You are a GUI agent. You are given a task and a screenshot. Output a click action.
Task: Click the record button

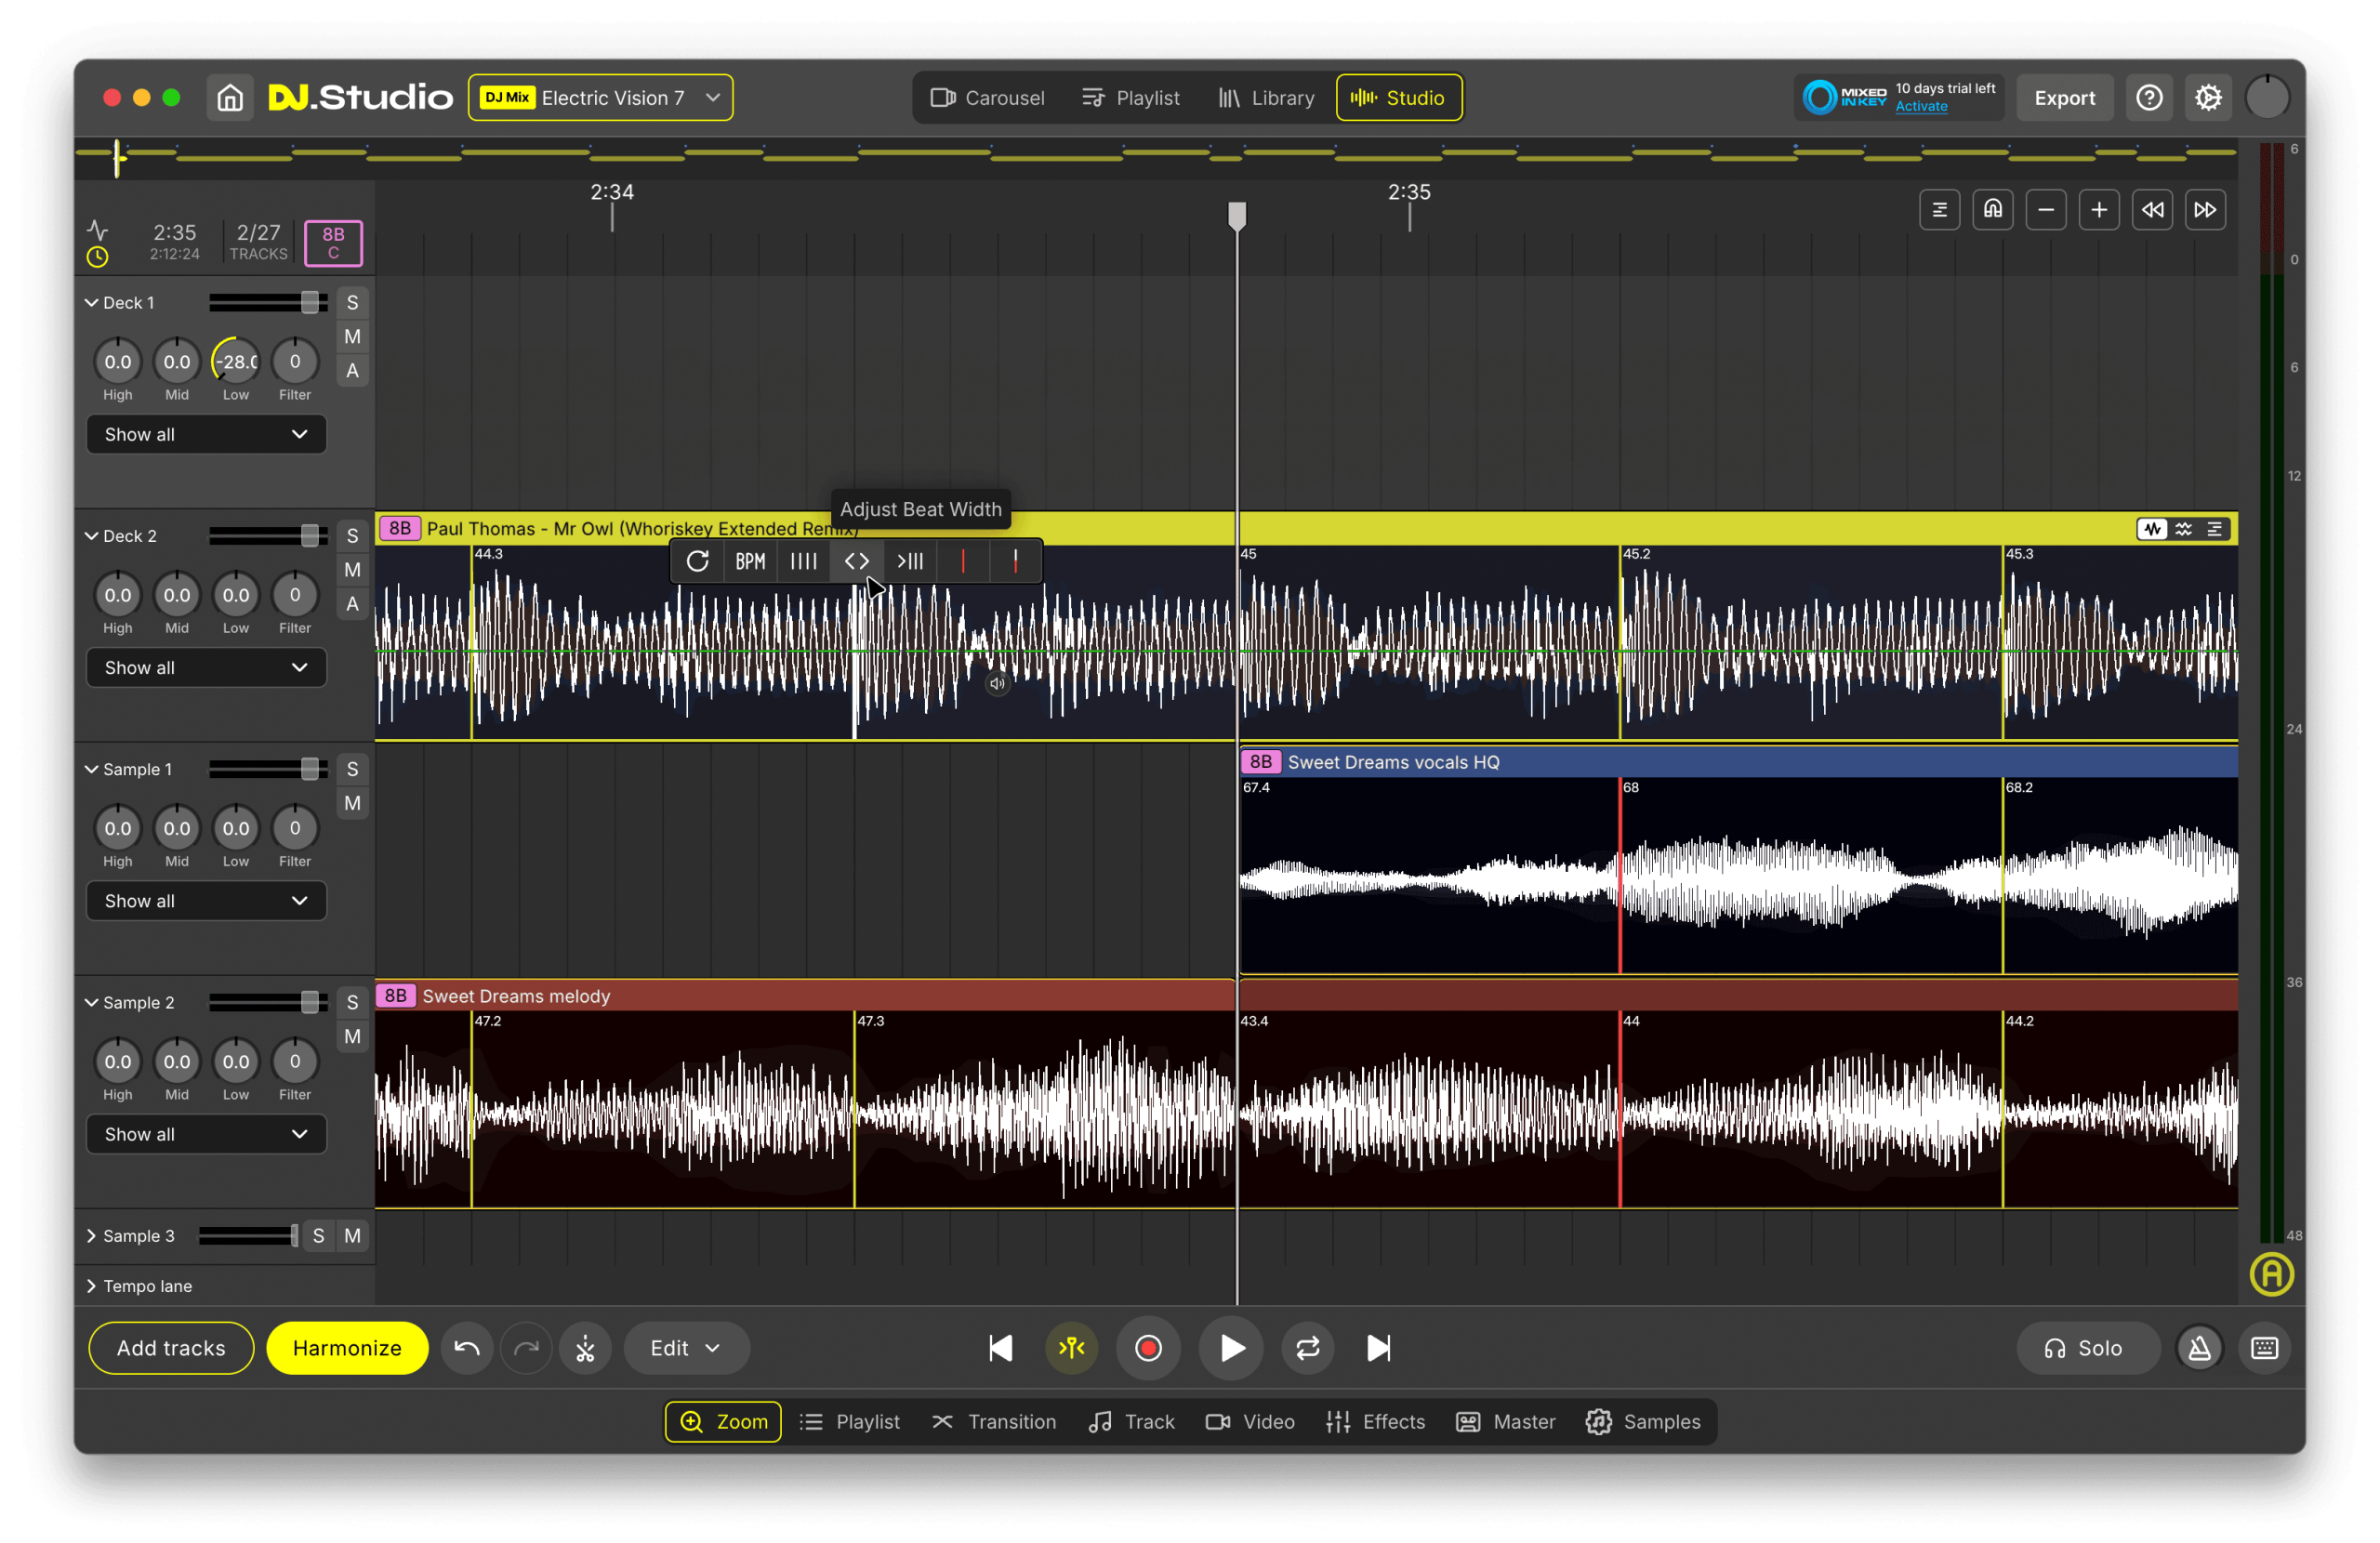pyautogui.click(x=1148, y=1348)
